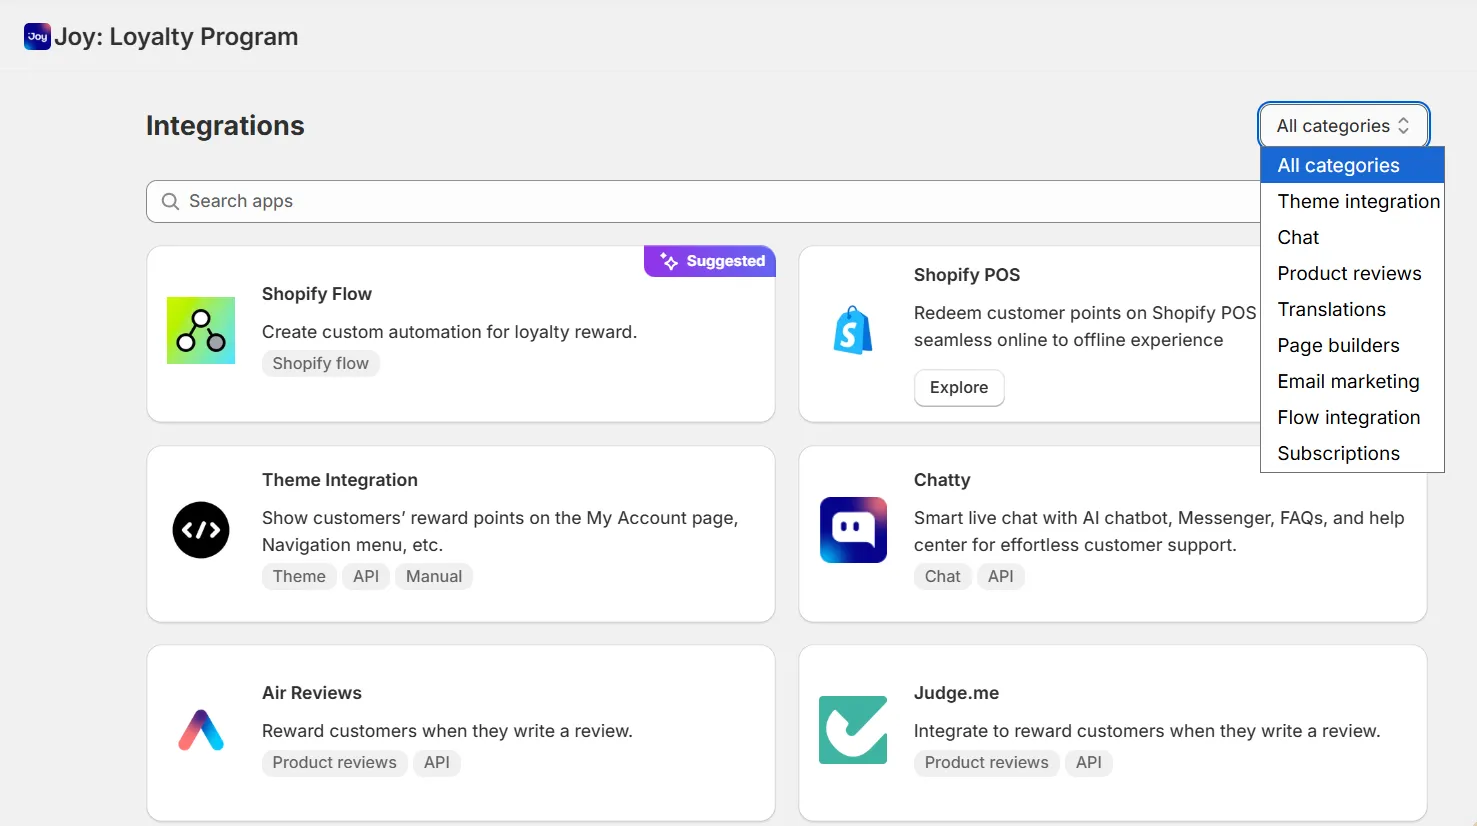1477x826 pixels.
Task: Click Product reviews tag under Air Reviews
Action: 334,762
